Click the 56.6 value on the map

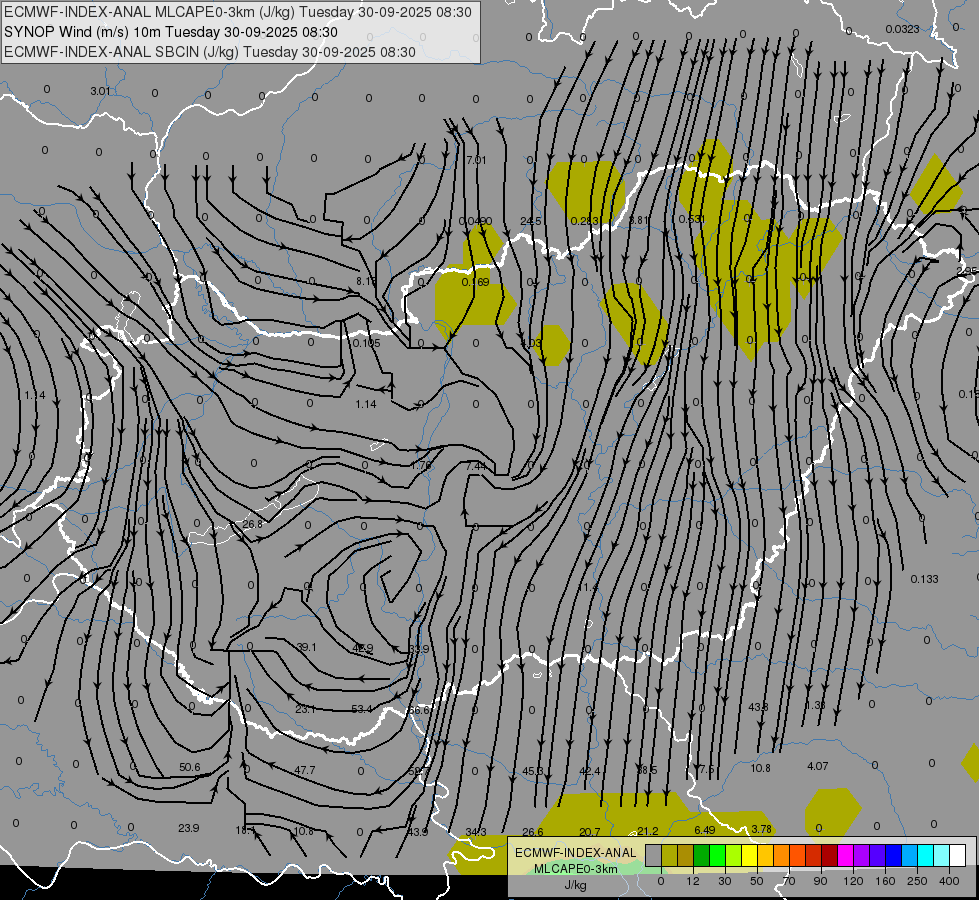click(x=418, y=710)
